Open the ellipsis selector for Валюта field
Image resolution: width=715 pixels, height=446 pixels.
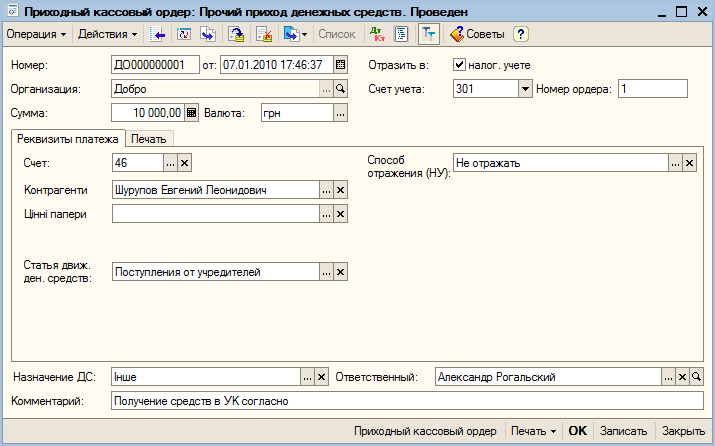[340, 113]
